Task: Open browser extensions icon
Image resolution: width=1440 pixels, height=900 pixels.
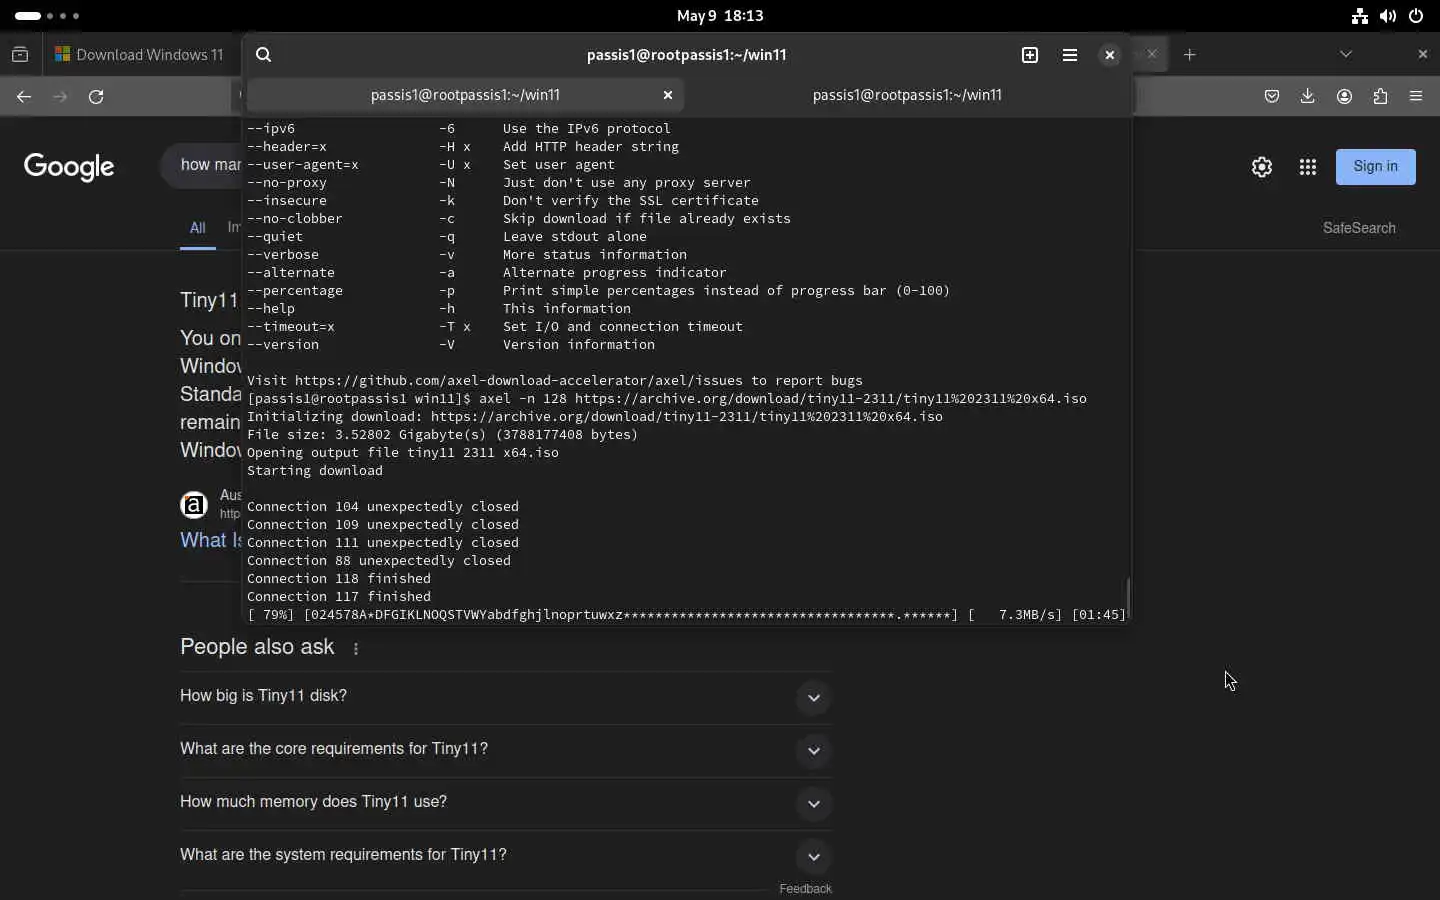Action: point(1381,97)
